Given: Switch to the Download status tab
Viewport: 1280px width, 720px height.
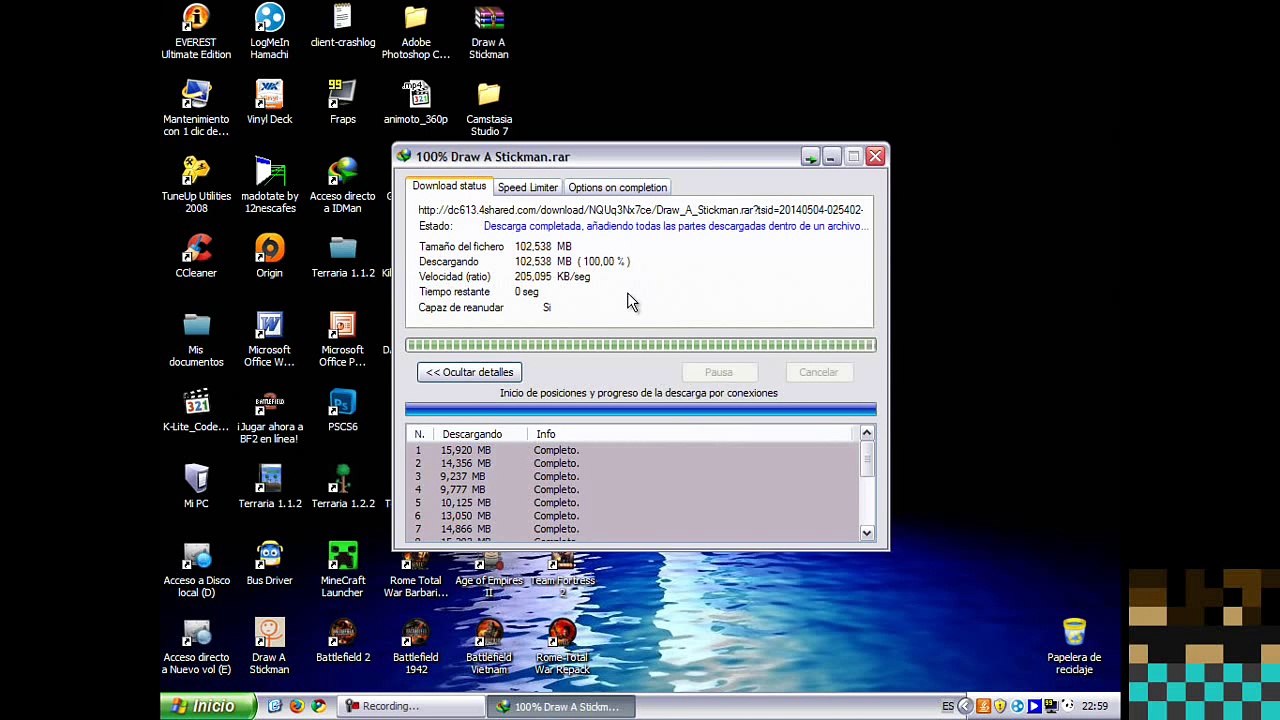Looking at the screenshot, I should 449,186.
